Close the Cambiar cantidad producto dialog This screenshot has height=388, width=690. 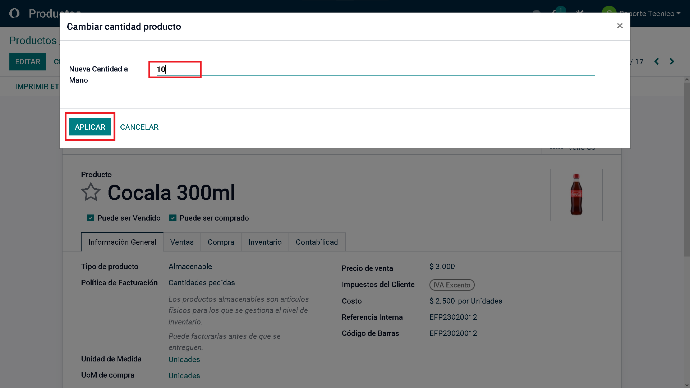point(620,26)
